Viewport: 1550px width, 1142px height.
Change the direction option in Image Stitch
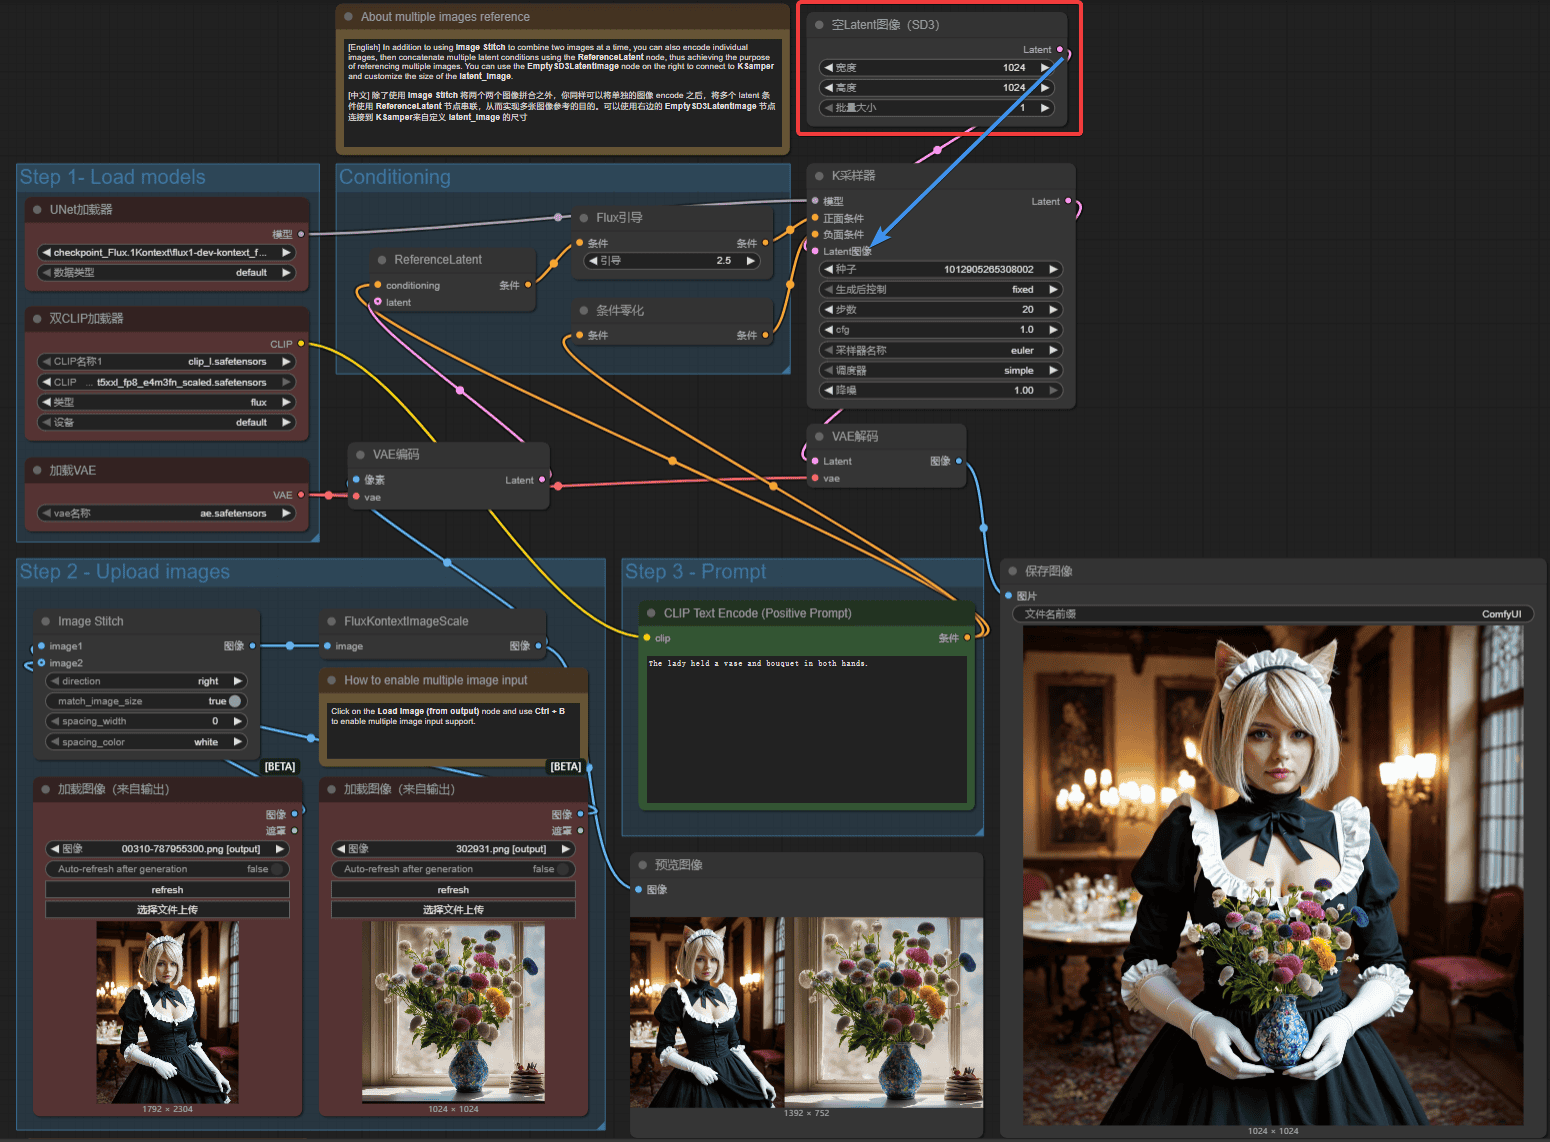145,681
